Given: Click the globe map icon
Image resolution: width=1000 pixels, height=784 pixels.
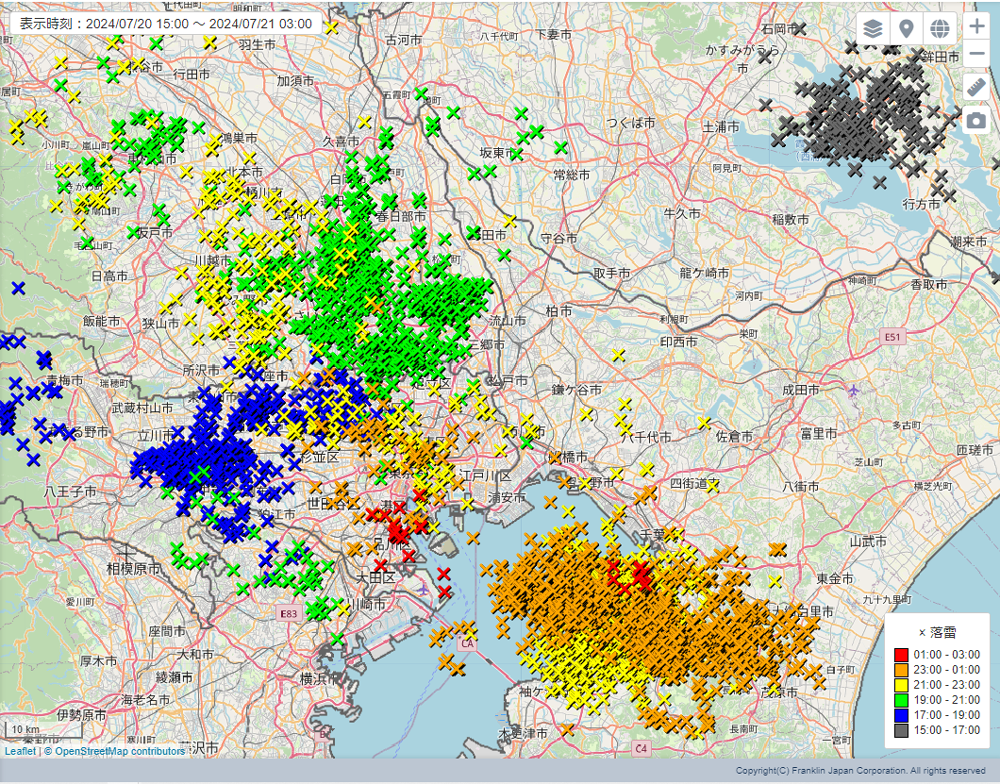Looking at the screenshot, I should pyautogui.click(x=939, y=28).
